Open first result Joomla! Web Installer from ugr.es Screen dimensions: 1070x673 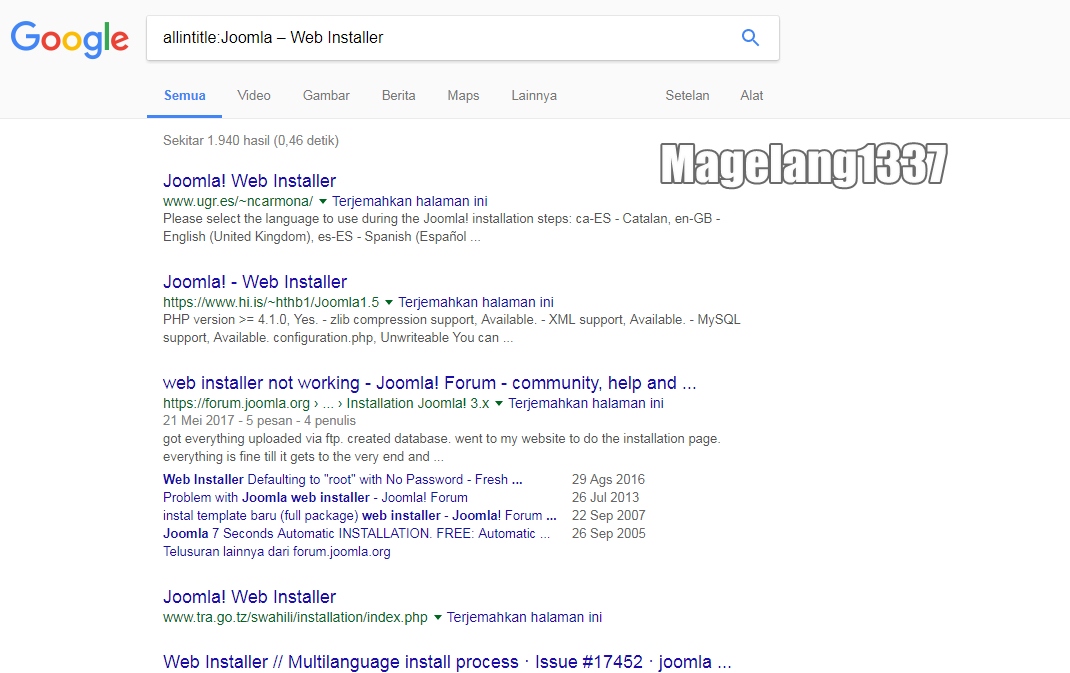[249, 181]
